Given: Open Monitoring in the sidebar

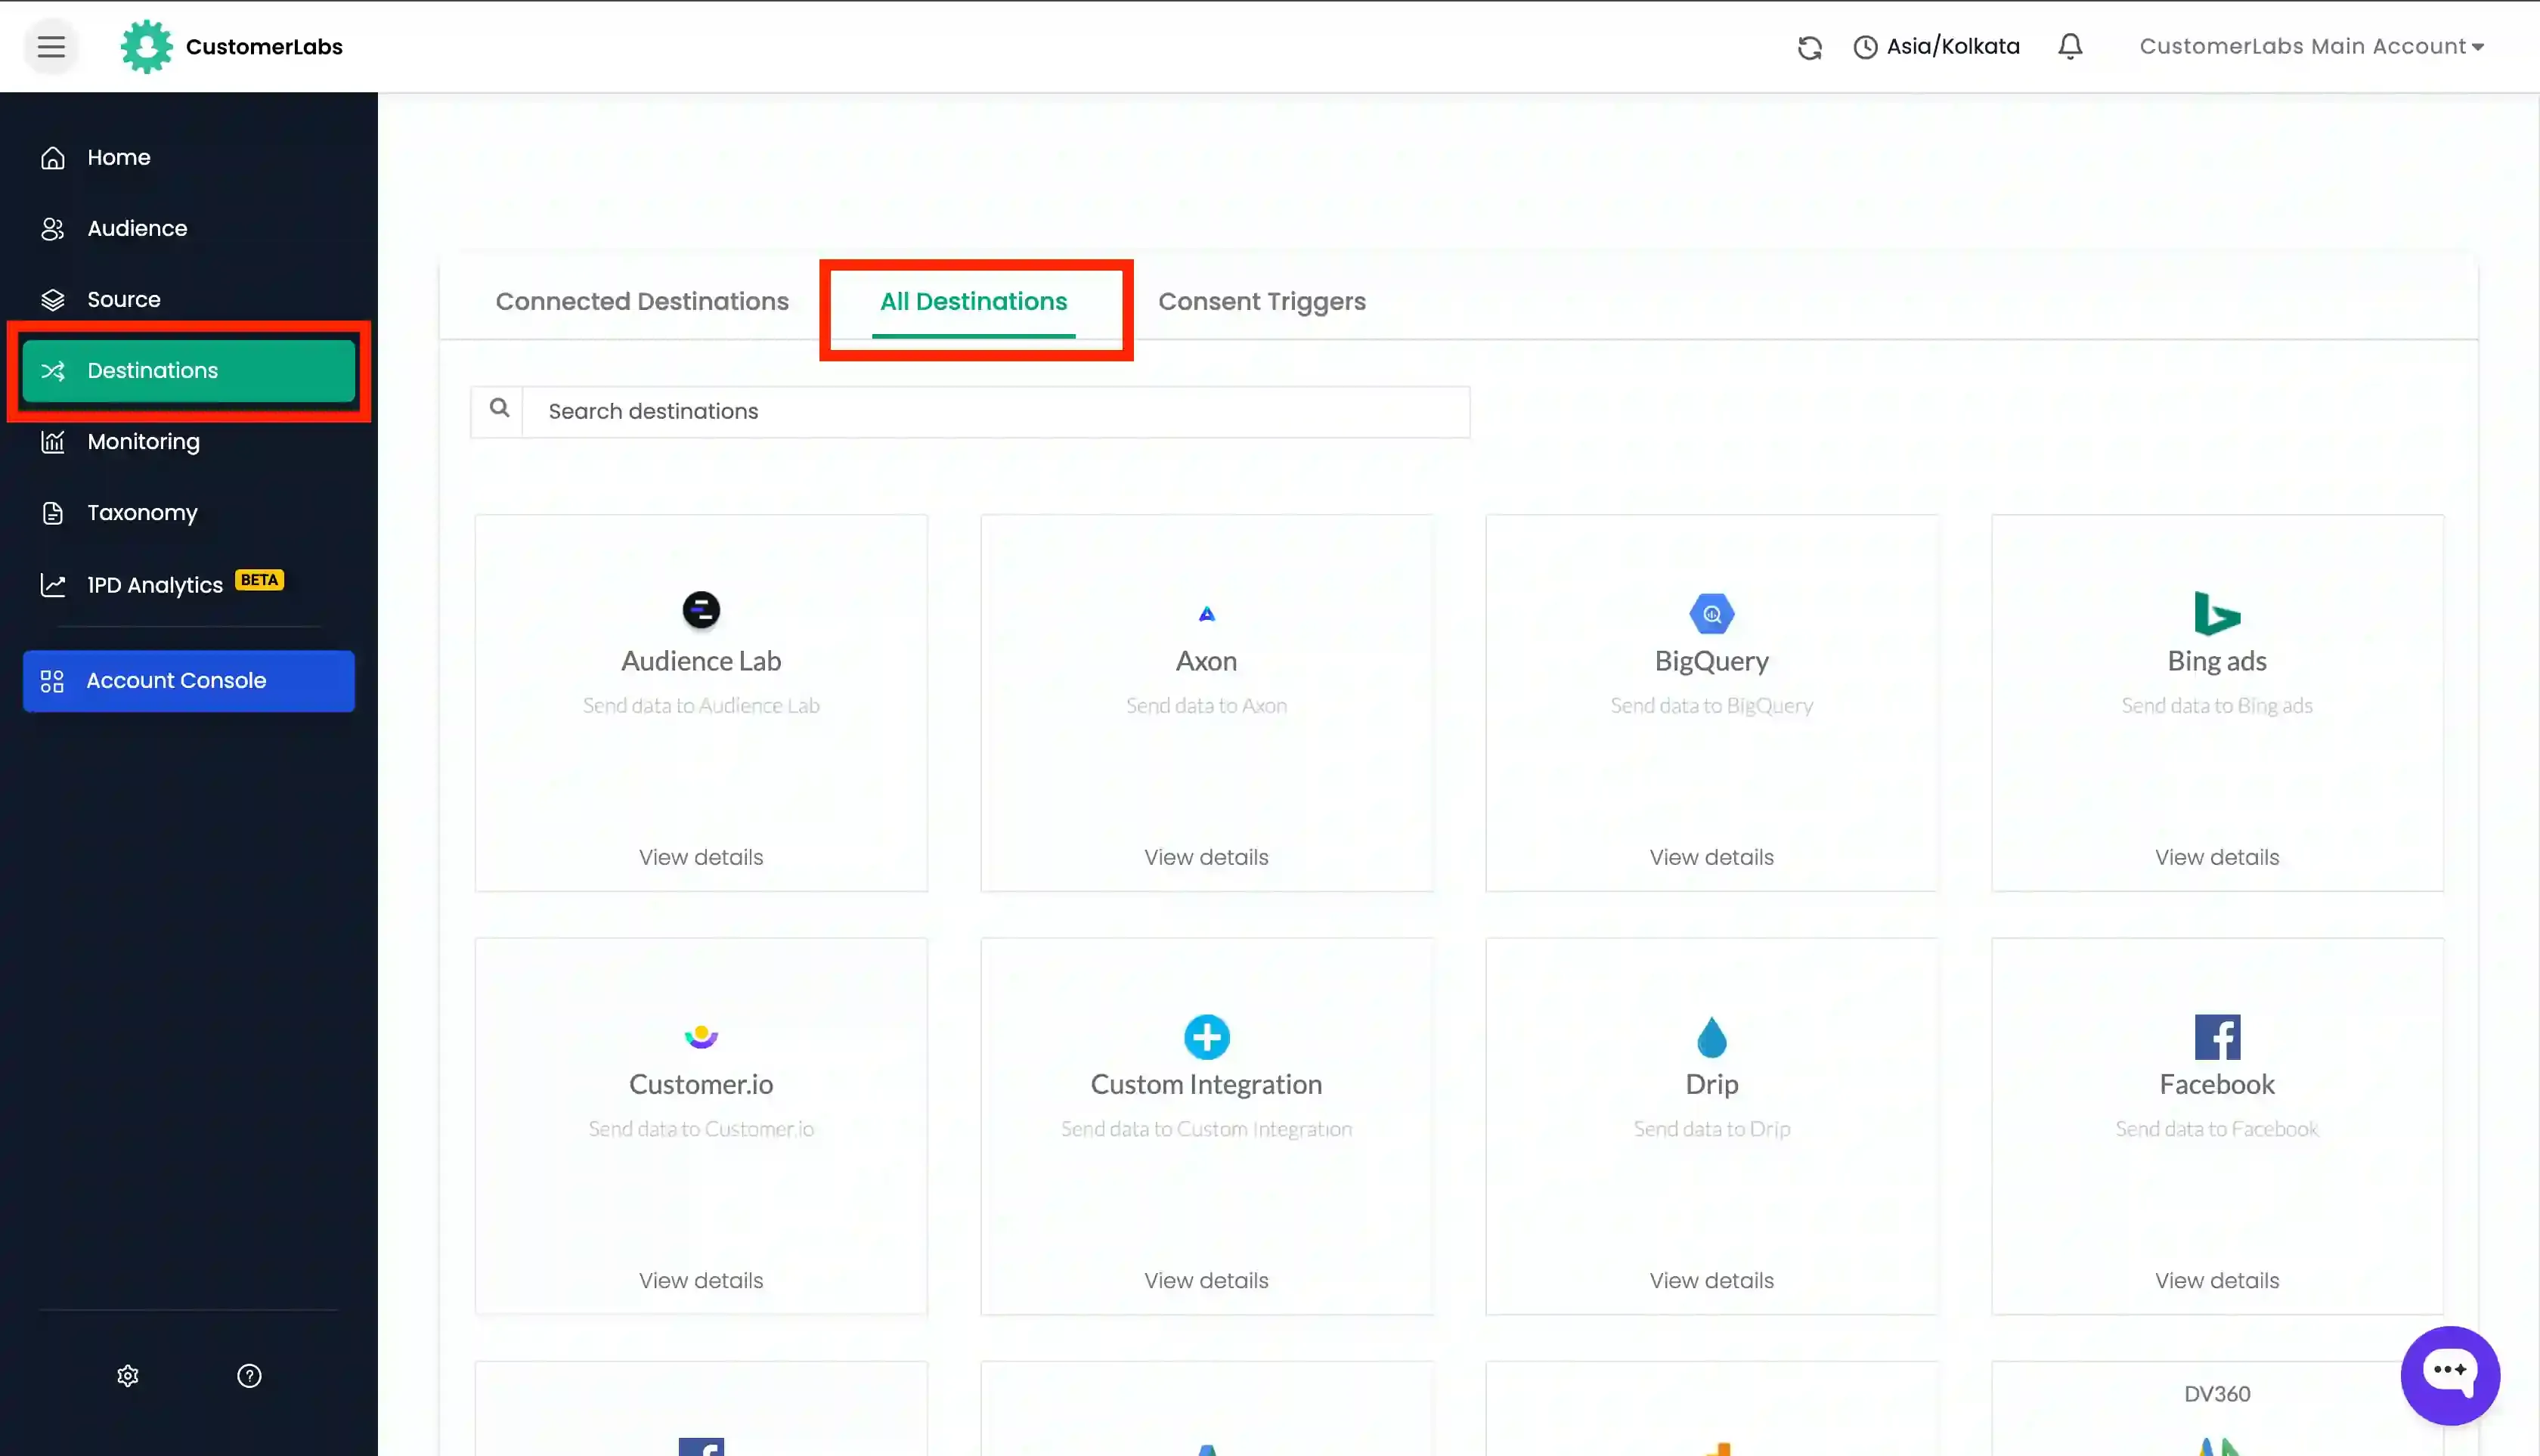Looking at the screenshot, I should pyautogui.click(x=189, y=441).
